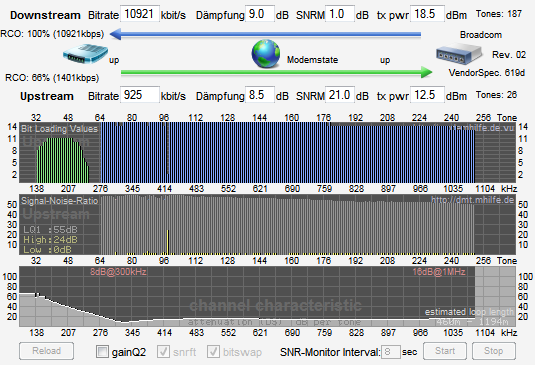Select the Upstream Dämpfung field 8.5
This screenshot has width=535, height=365.
(x=260, y=95)
